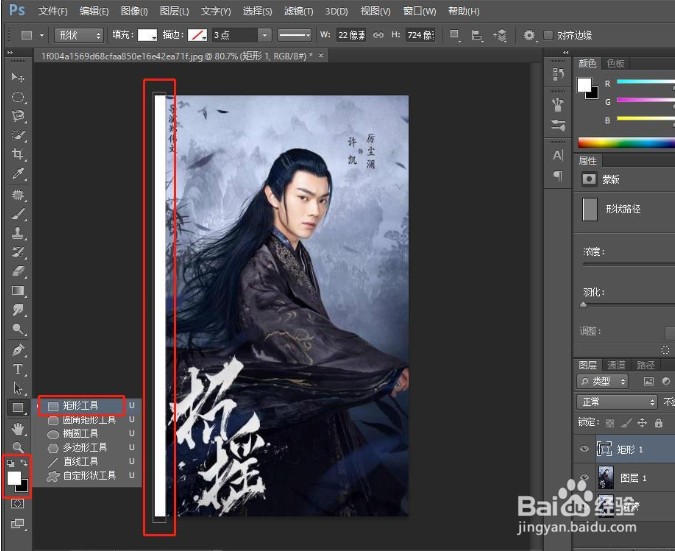Open the stroke color dropdown
Image resolution: width=675 pixels, height=551 pixels.
pos(197,35)
